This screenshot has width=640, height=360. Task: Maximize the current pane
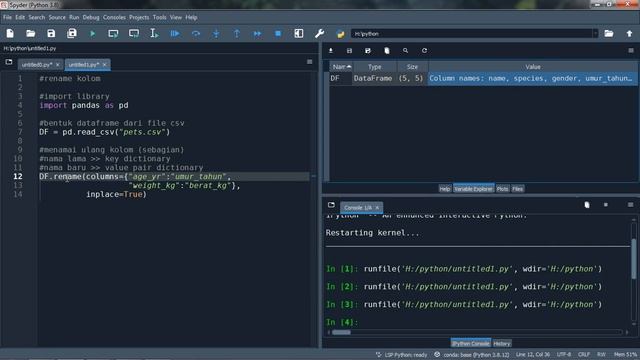pyautogui.click(x=299, y=33)
